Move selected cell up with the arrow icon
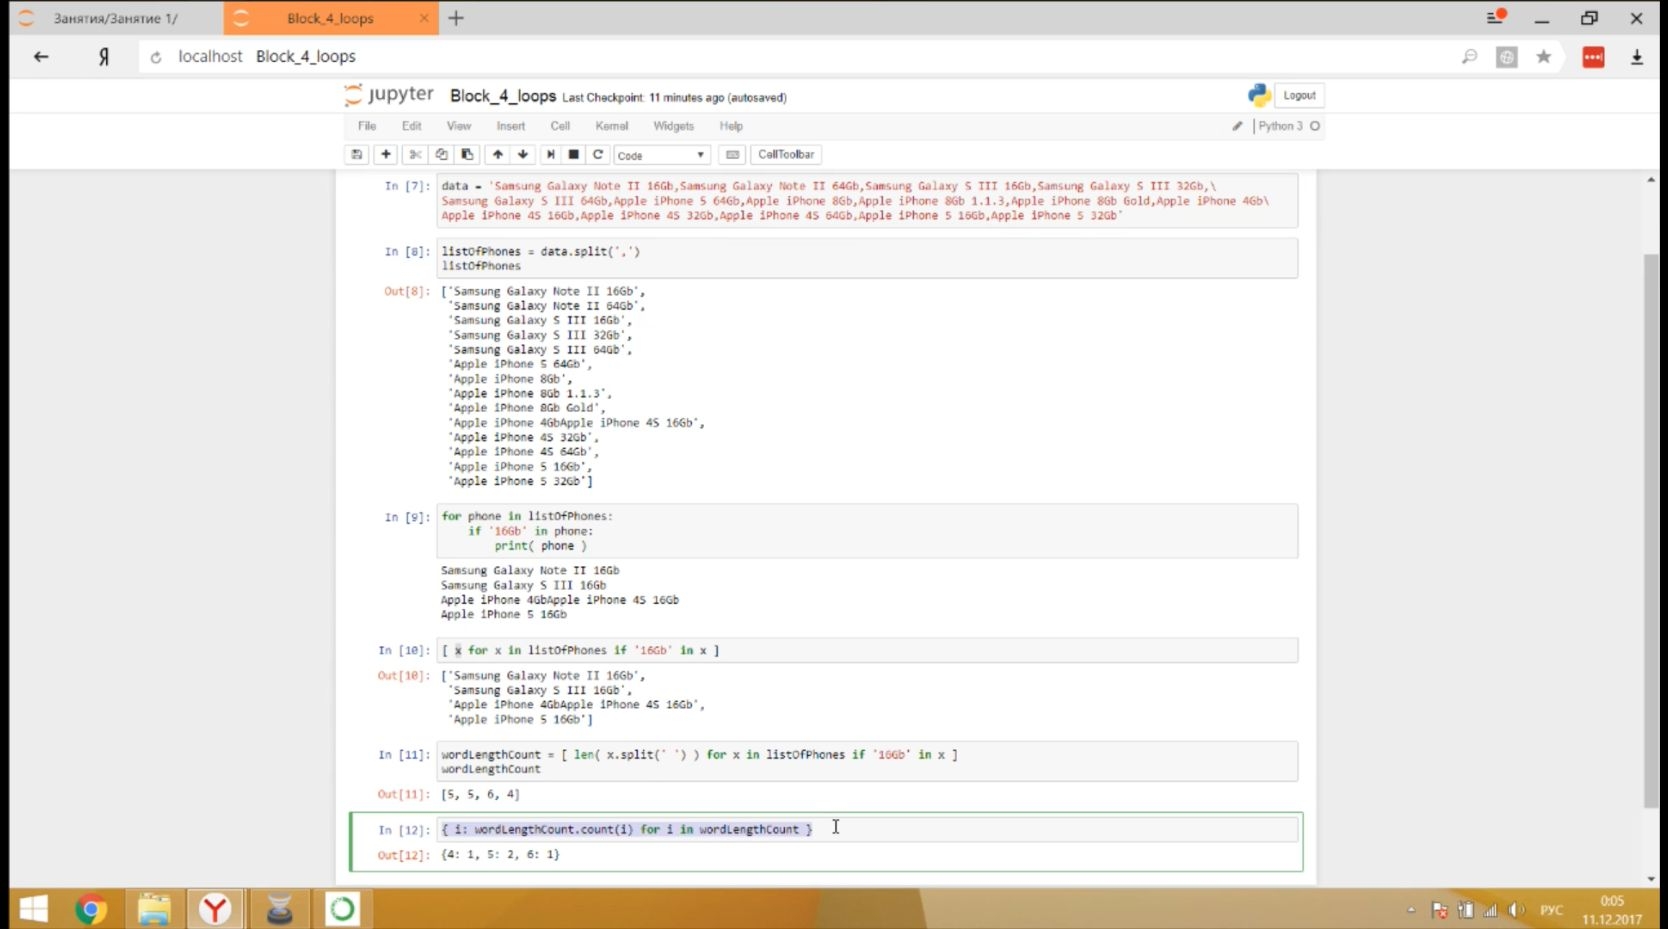Viewport: 1668px width, 929px height. (497, 154)
